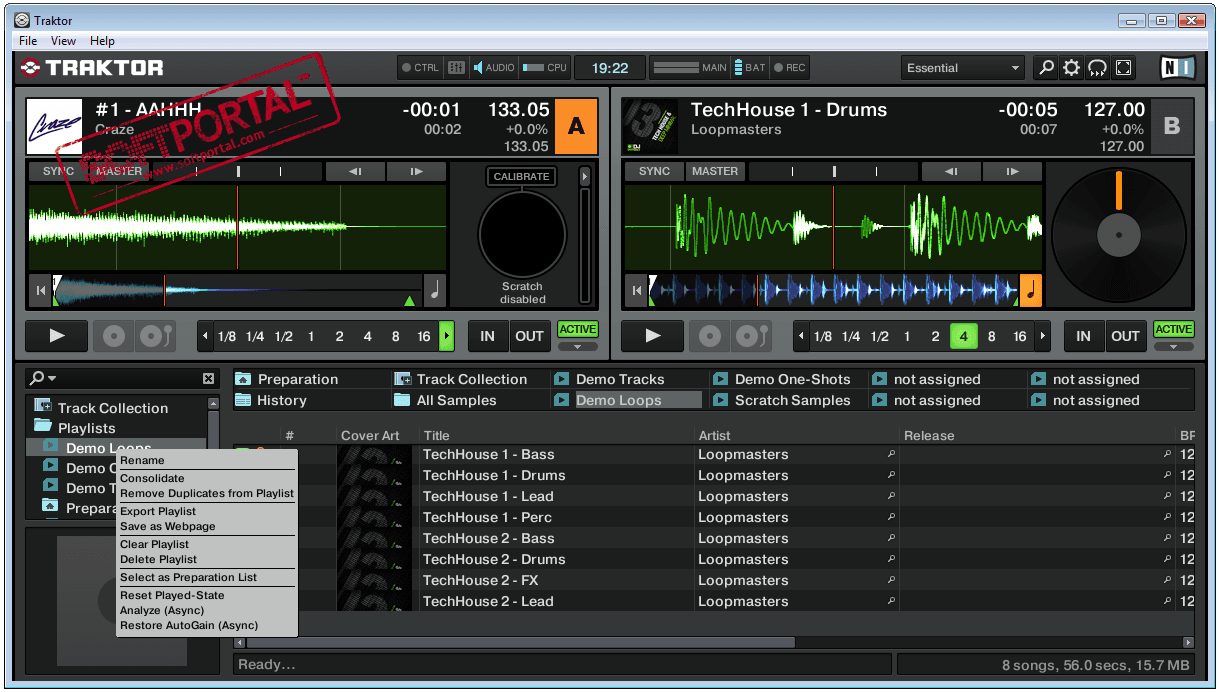Toggle SYNC on Deck A
The image size is (1219, 692).
(58, 171)
